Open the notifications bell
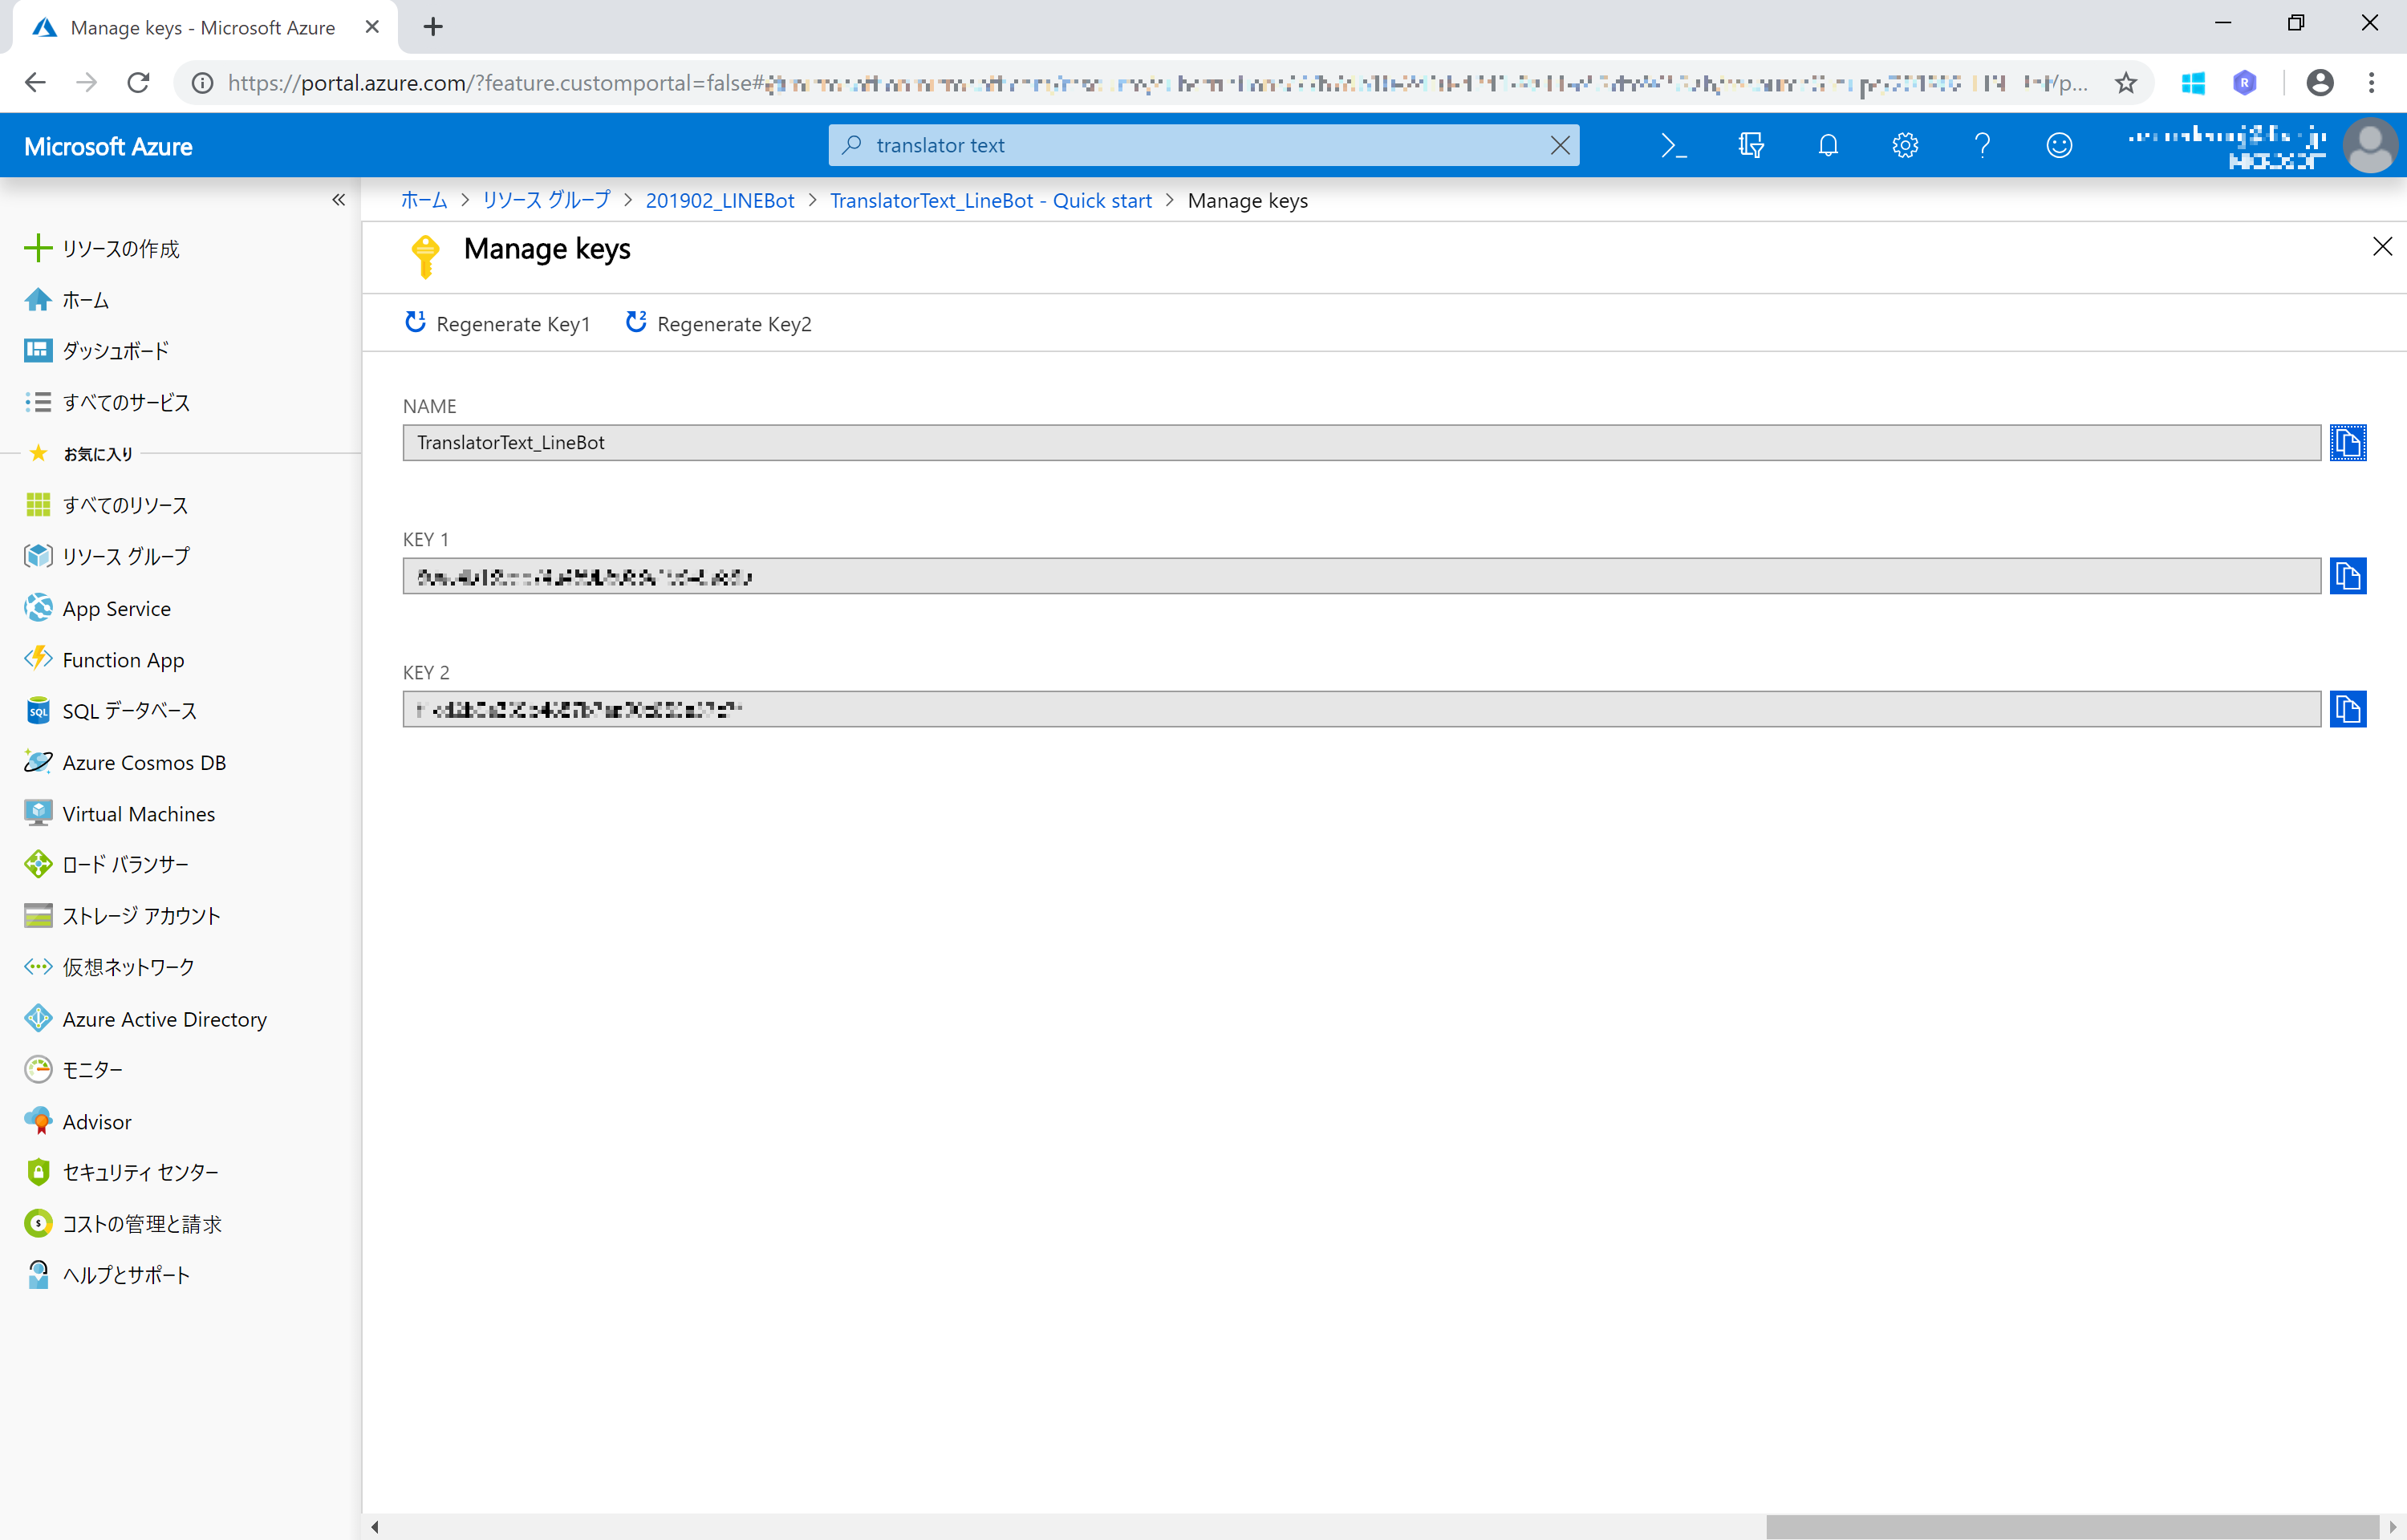2407x1540 pixels. 1828,146
